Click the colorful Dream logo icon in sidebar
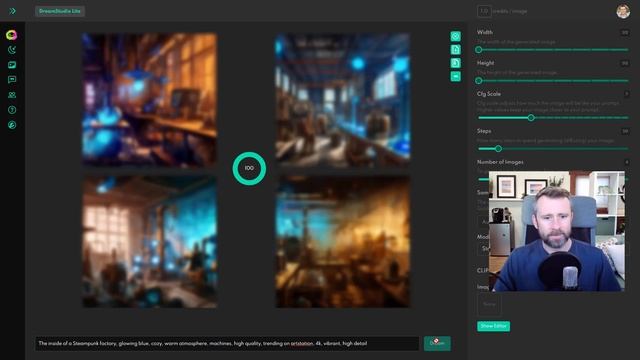 12,35
